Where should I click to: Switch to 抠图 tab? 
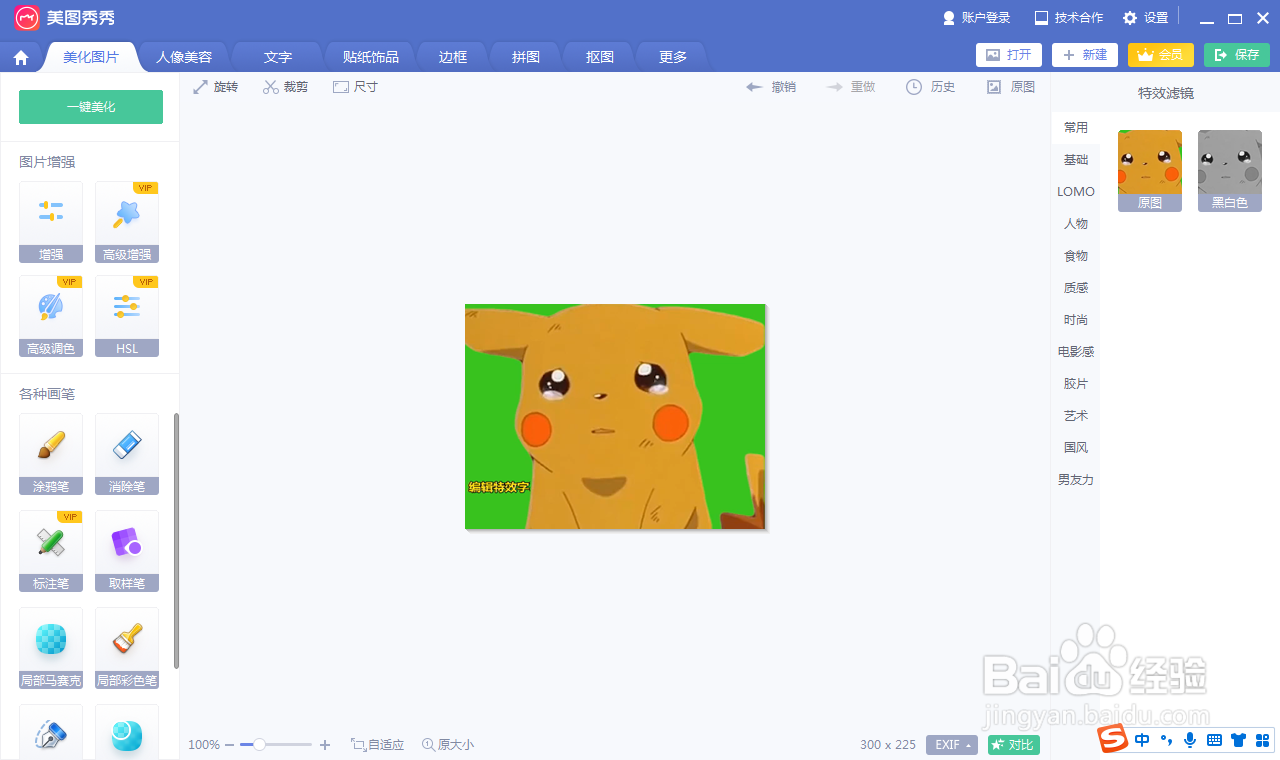[600, 57]
